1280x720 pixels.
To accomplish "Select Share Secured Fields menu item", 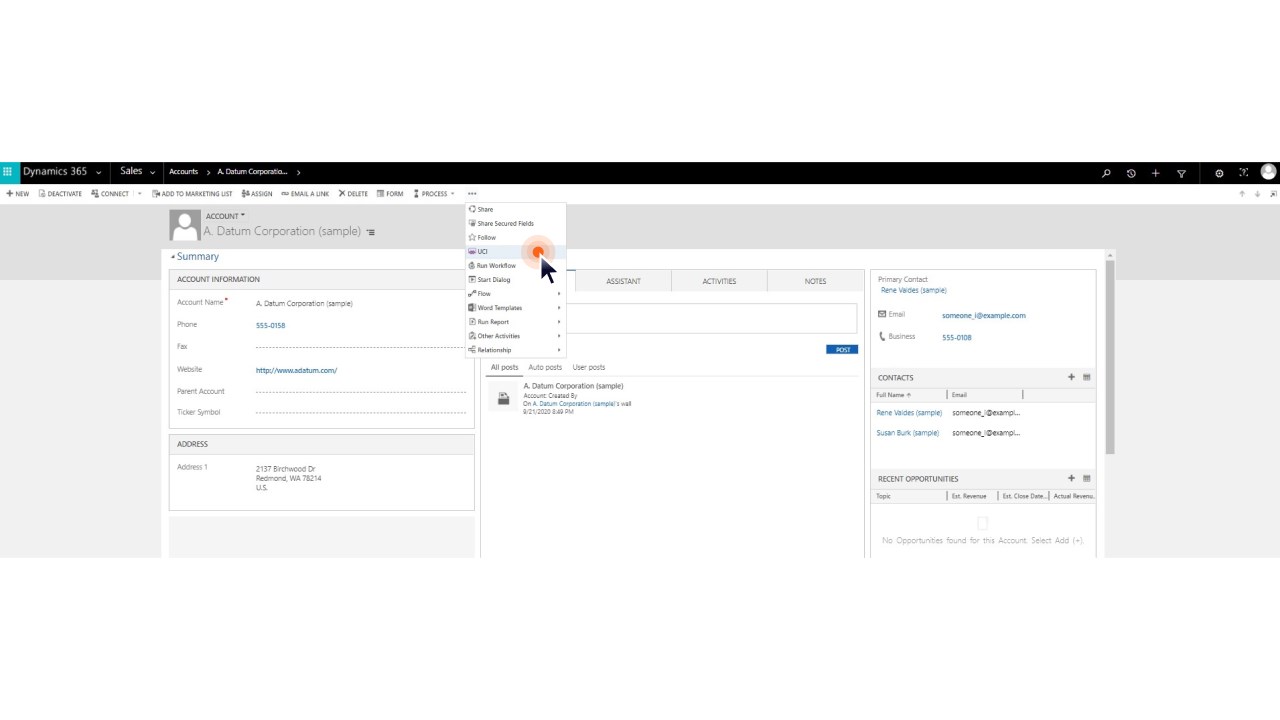I will point(516,223).
